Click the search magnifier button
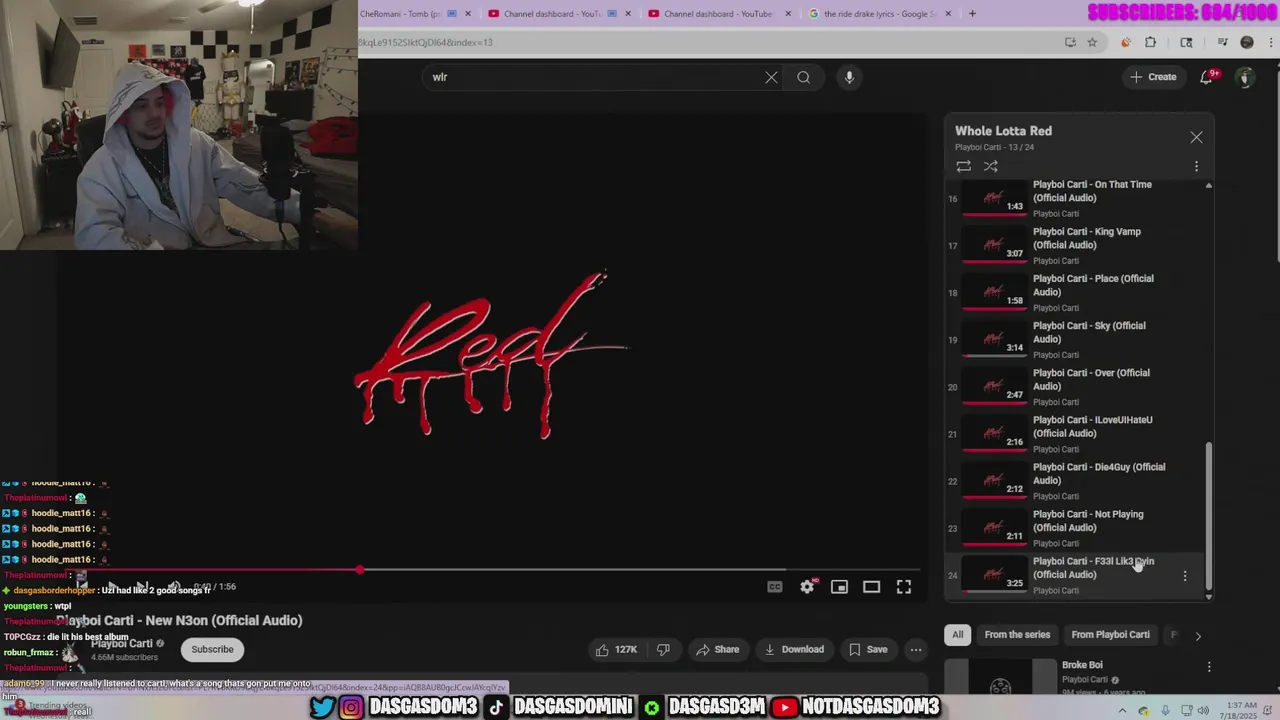Screen dimensions: 1280x720 click(803, 77)
